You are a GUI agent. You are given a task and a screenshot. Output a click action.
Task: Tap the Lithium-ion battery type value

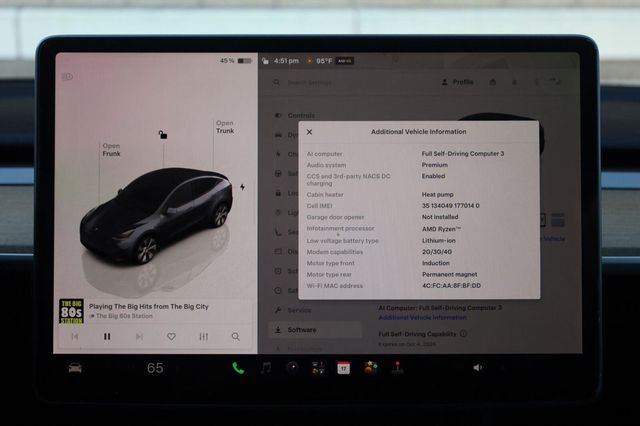[x=439, y=241]
